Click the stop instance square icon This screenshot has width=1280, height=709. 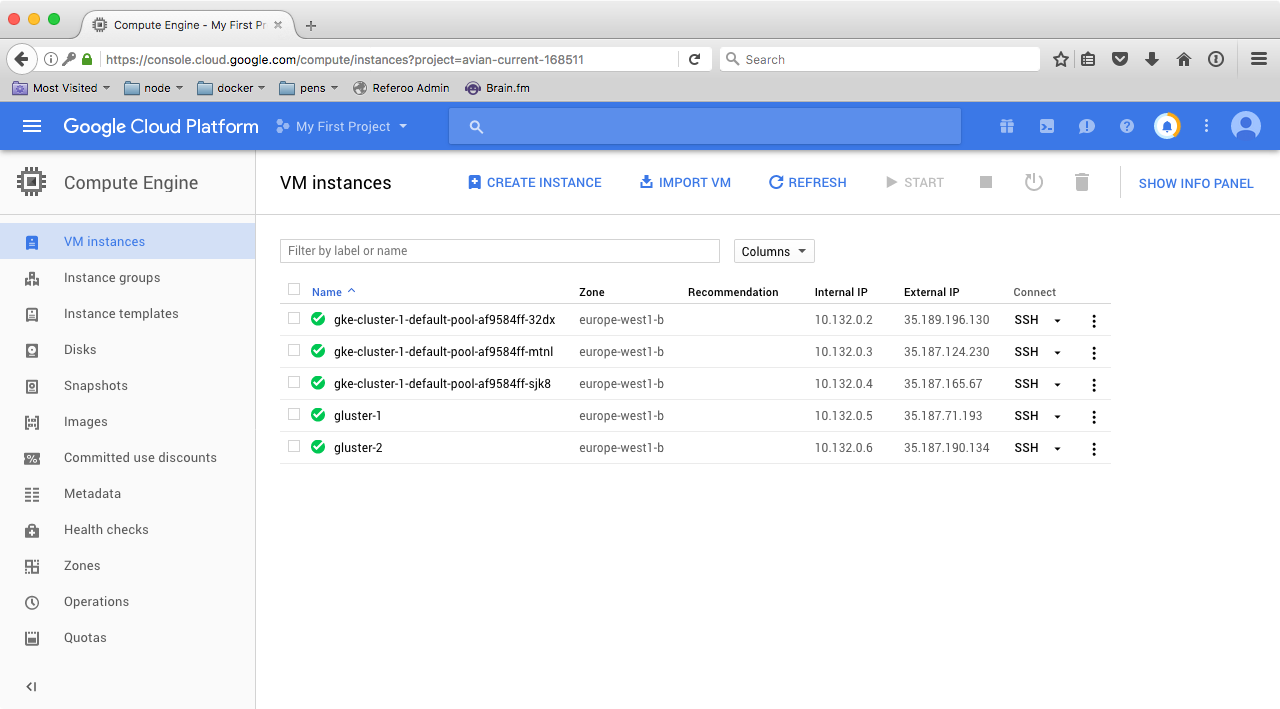(986, 182)
